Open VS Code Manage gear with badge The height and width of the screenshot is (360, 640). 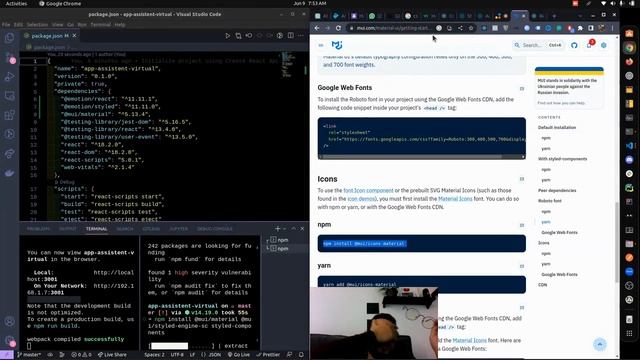pos(9,340)
